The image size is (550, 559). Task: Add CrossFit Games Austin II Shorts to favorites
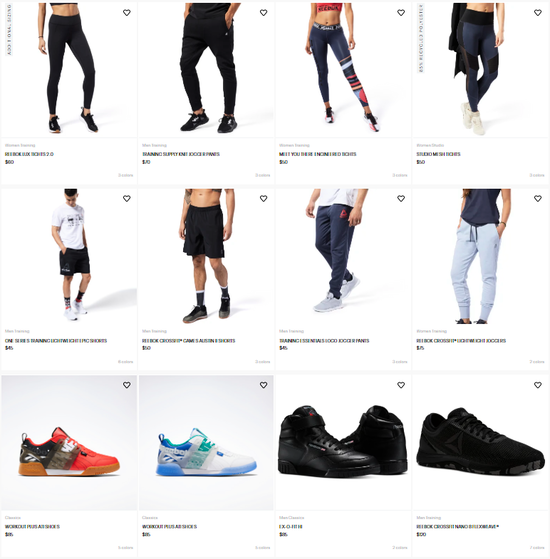tap(263, 198)
